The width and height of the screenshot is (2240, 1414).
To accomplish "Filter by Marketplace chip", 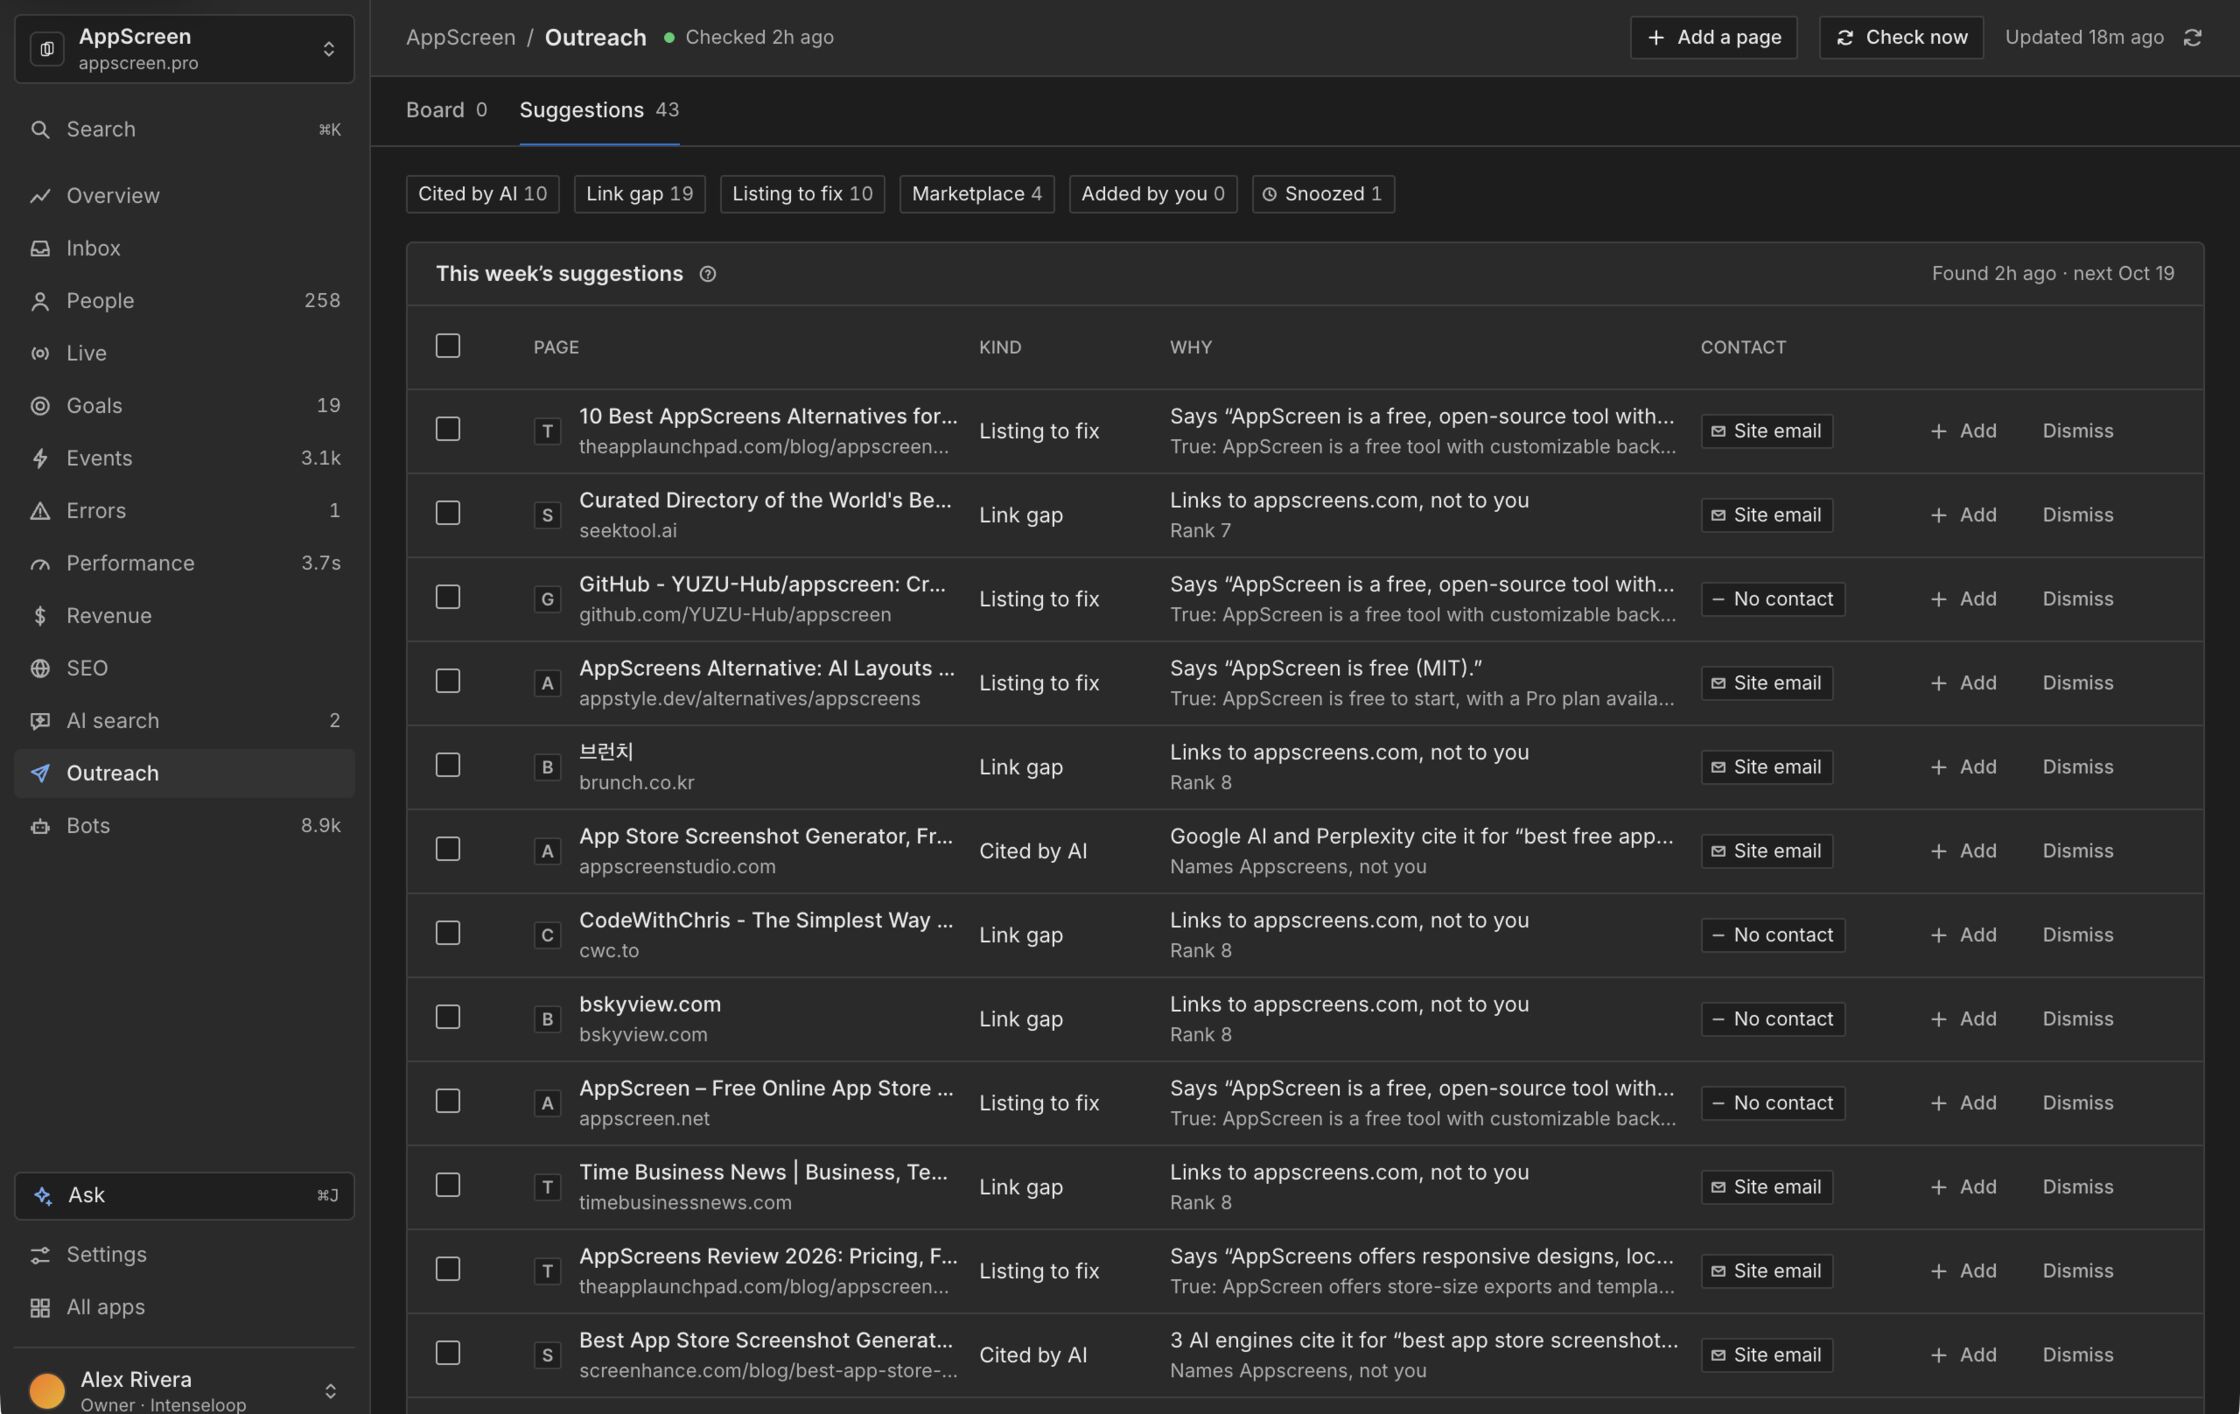I will pos(977,194).
